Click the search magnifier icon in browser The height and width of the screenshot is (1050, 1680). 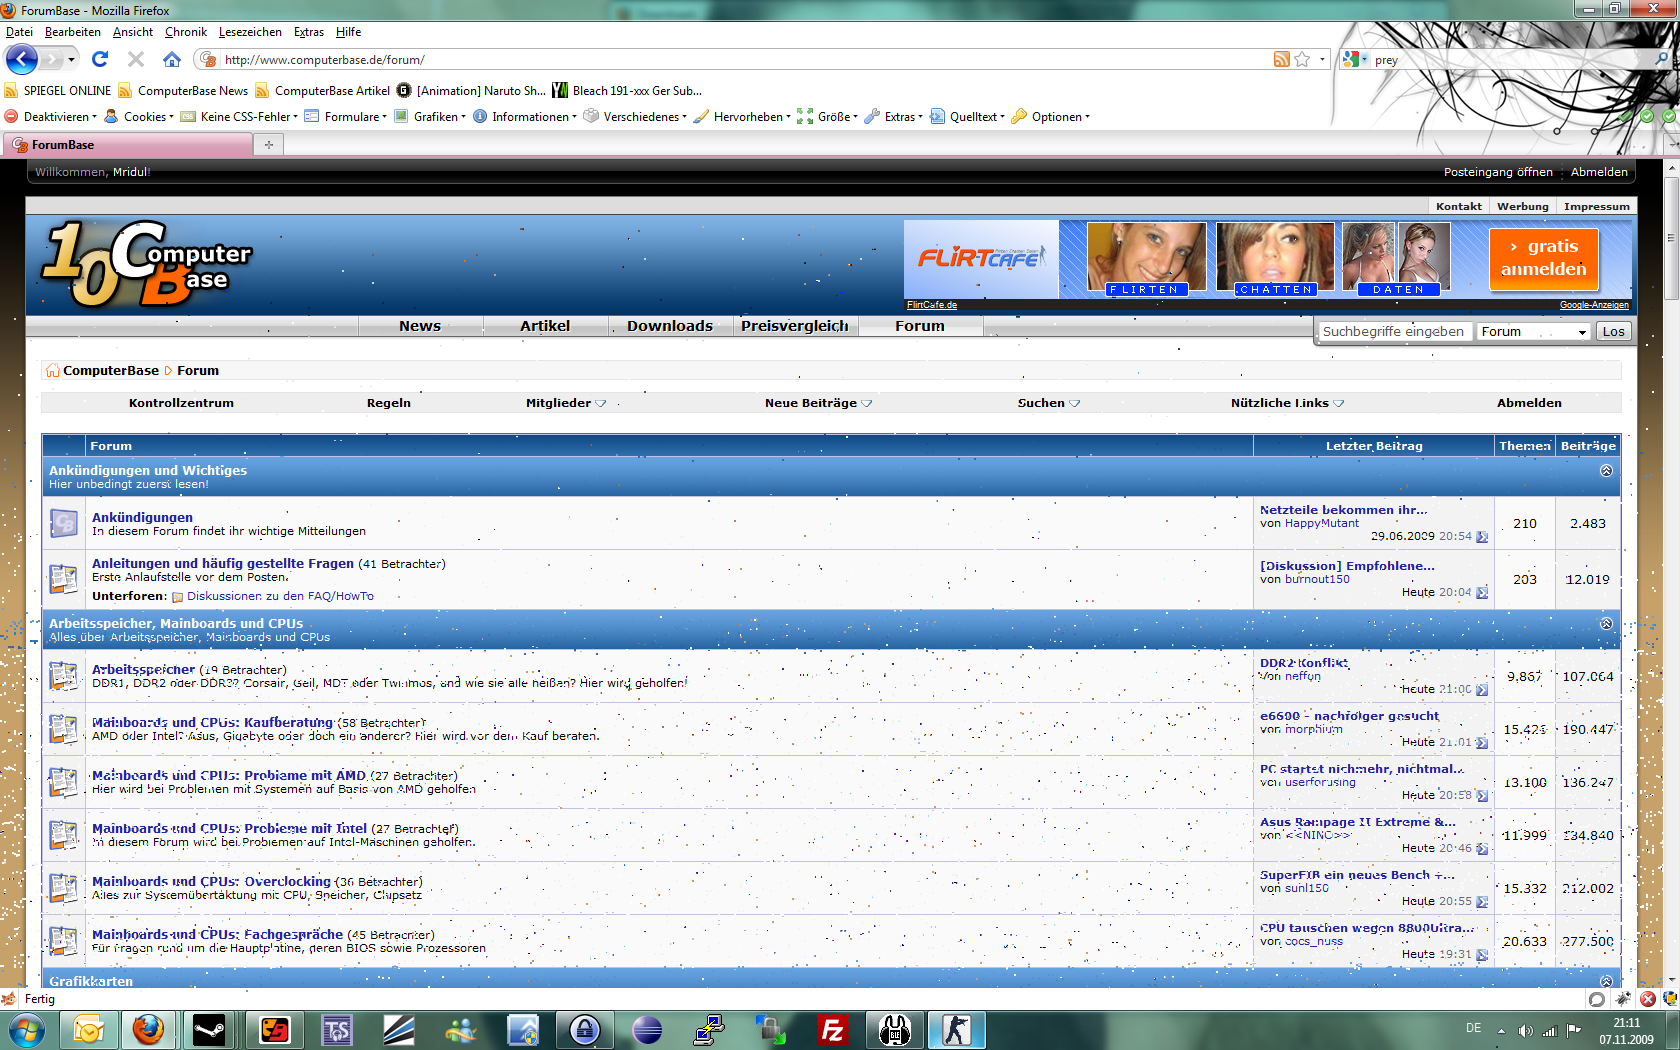(x=1662, y=59)
